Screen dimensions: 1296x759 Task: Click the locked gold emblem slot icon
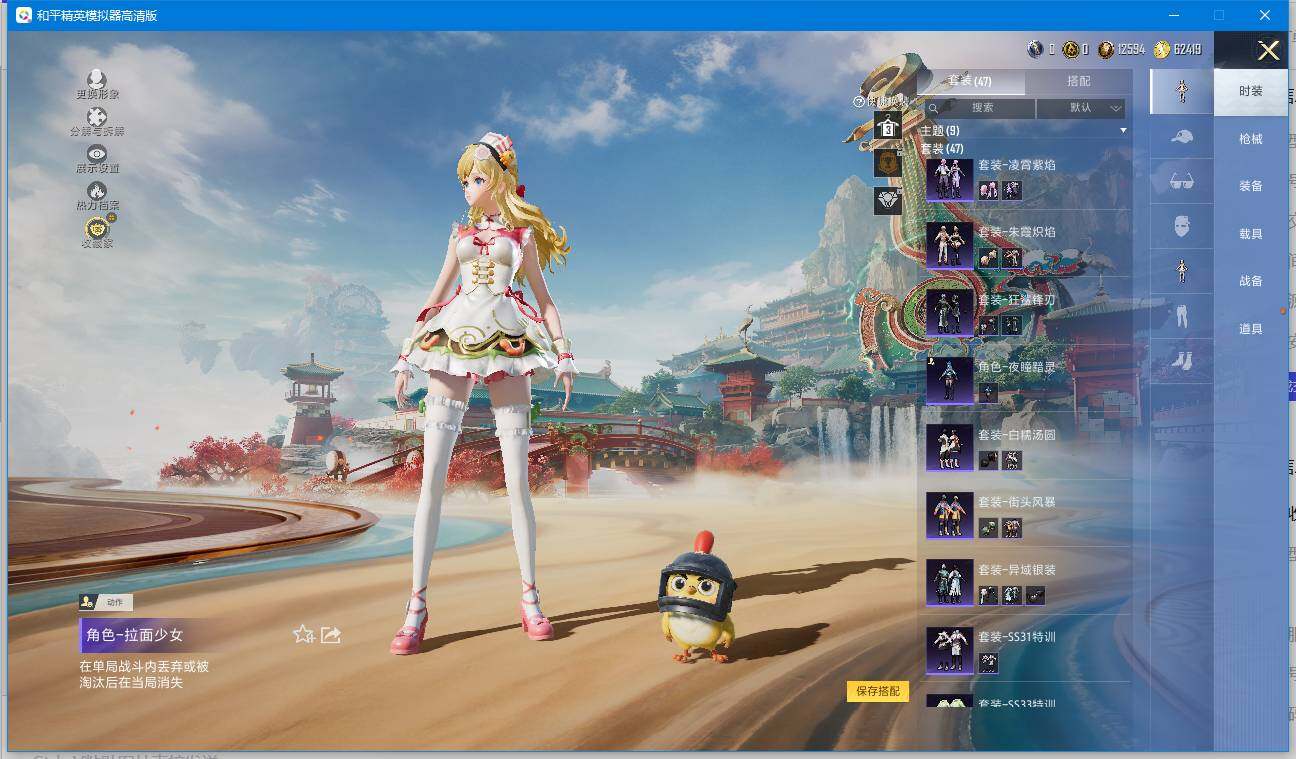[887, 162]
